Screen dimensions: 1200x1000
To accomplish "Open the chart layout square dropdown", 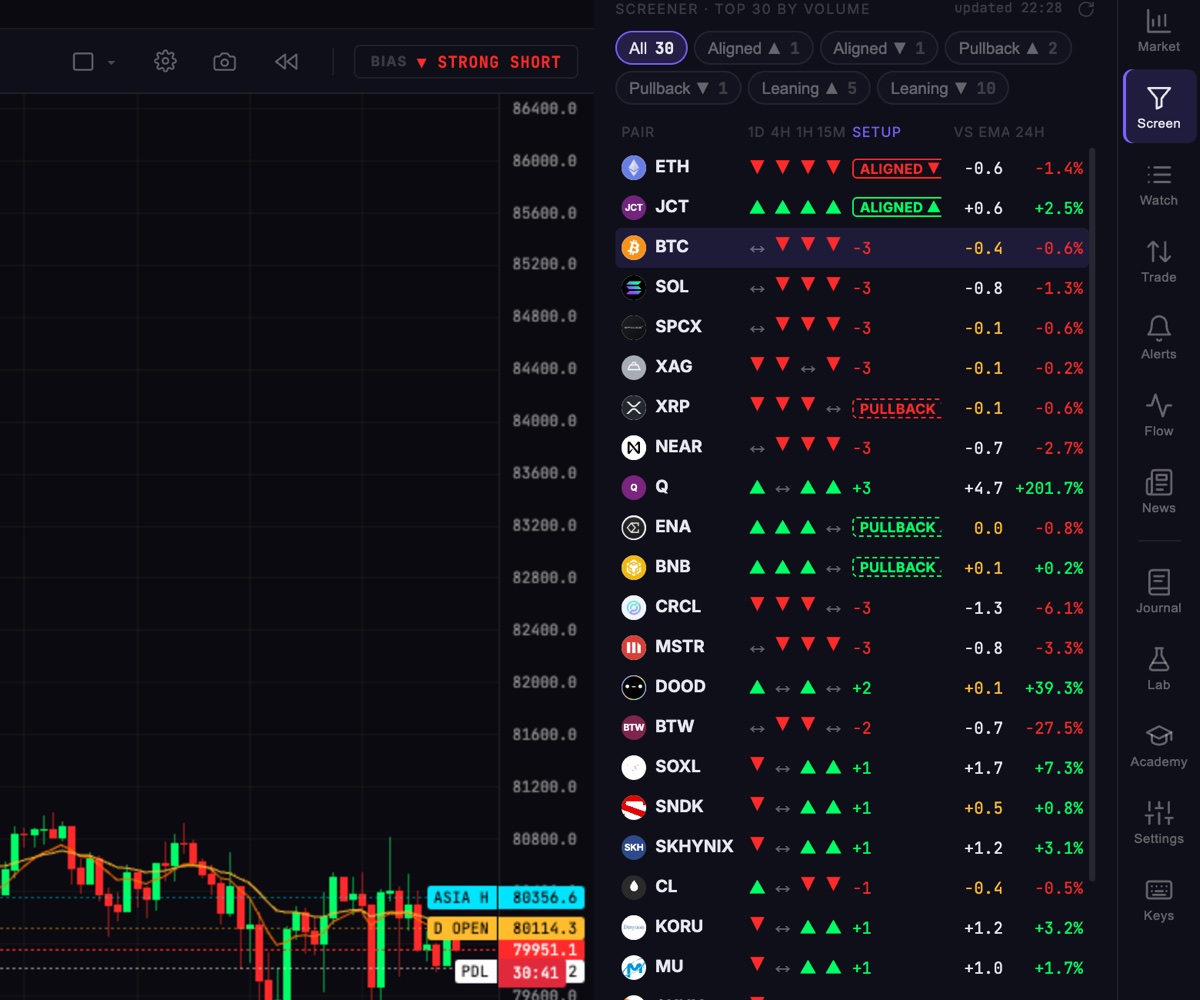I will pyautogui.click(x=94, y=61).
